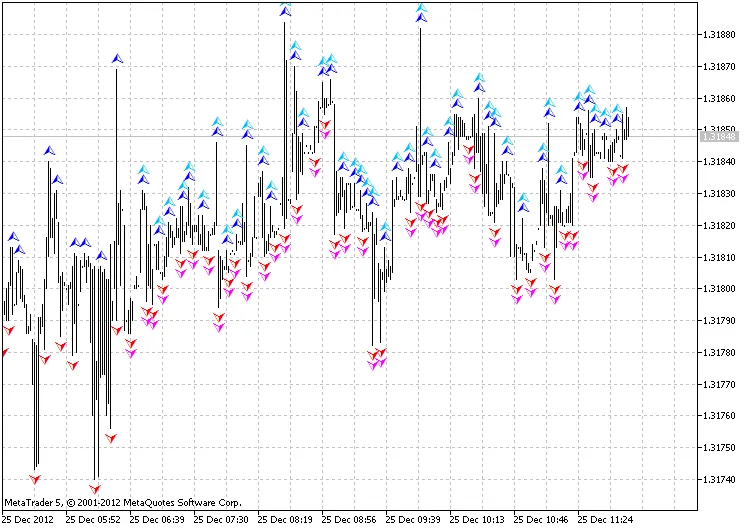Click the 25 Dec 08:19 time label

click(287, 520)
